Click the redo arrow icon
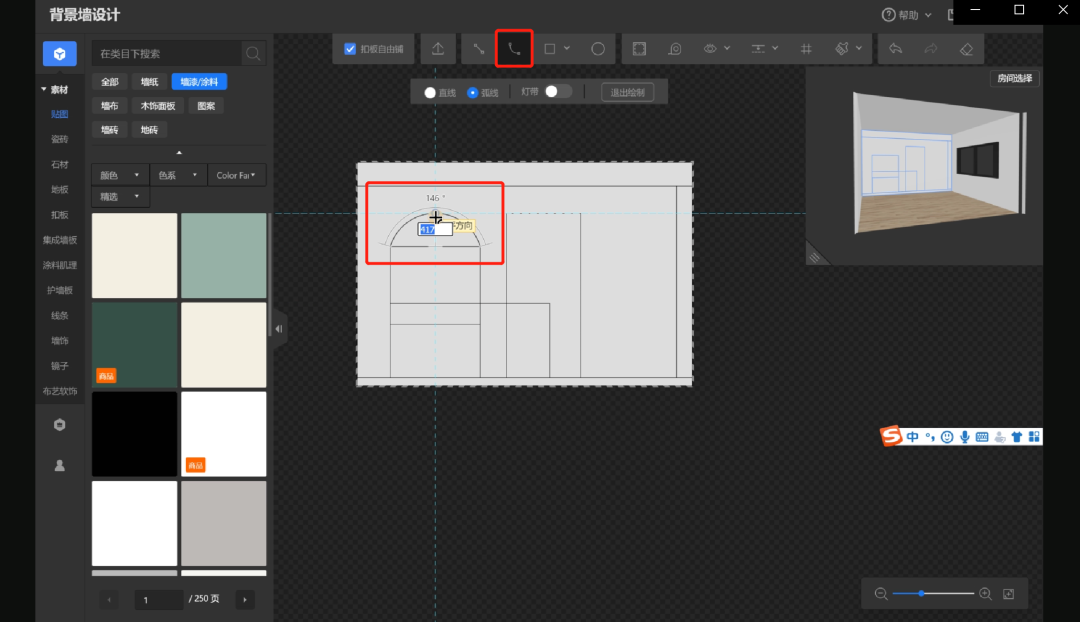1080x622 pixels. (931, 49)
